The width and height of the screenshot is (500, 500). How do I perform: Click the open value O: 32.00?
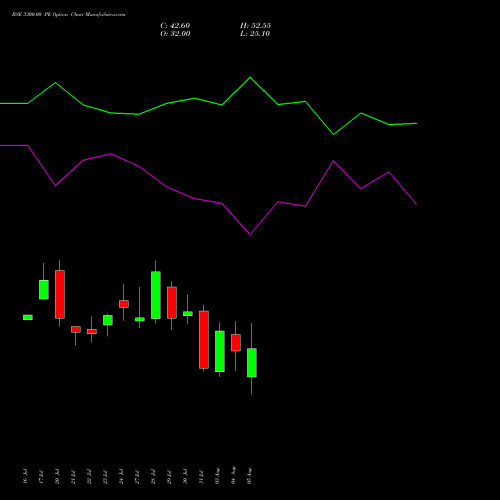[175, 34]
